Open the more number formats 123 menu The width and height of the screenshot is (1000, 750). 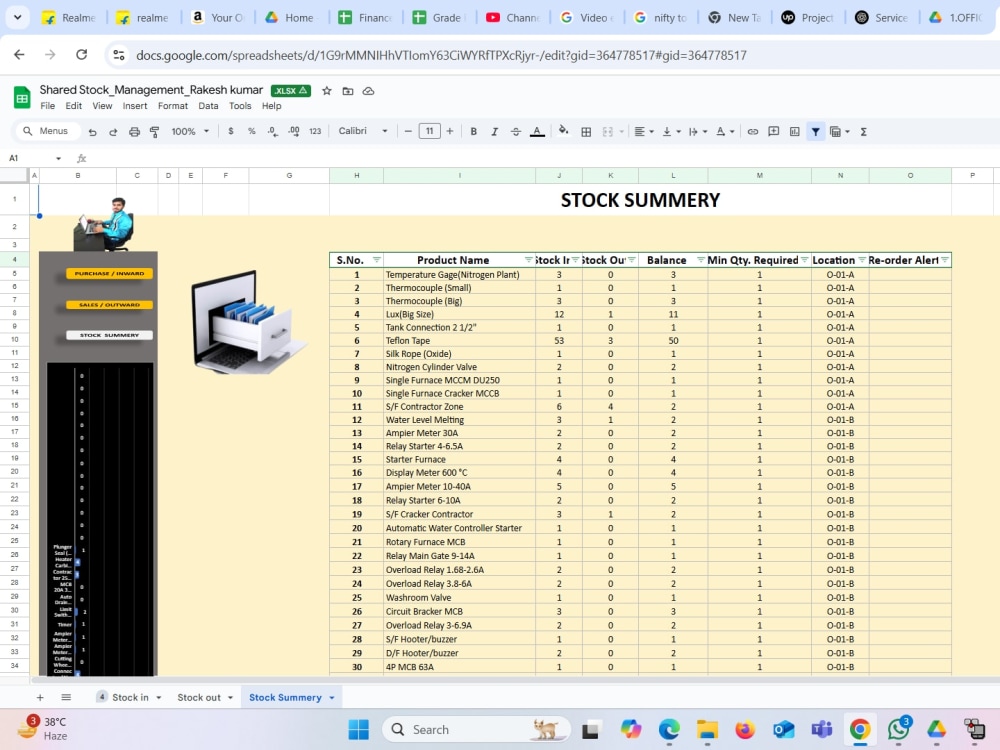[315, 131]
